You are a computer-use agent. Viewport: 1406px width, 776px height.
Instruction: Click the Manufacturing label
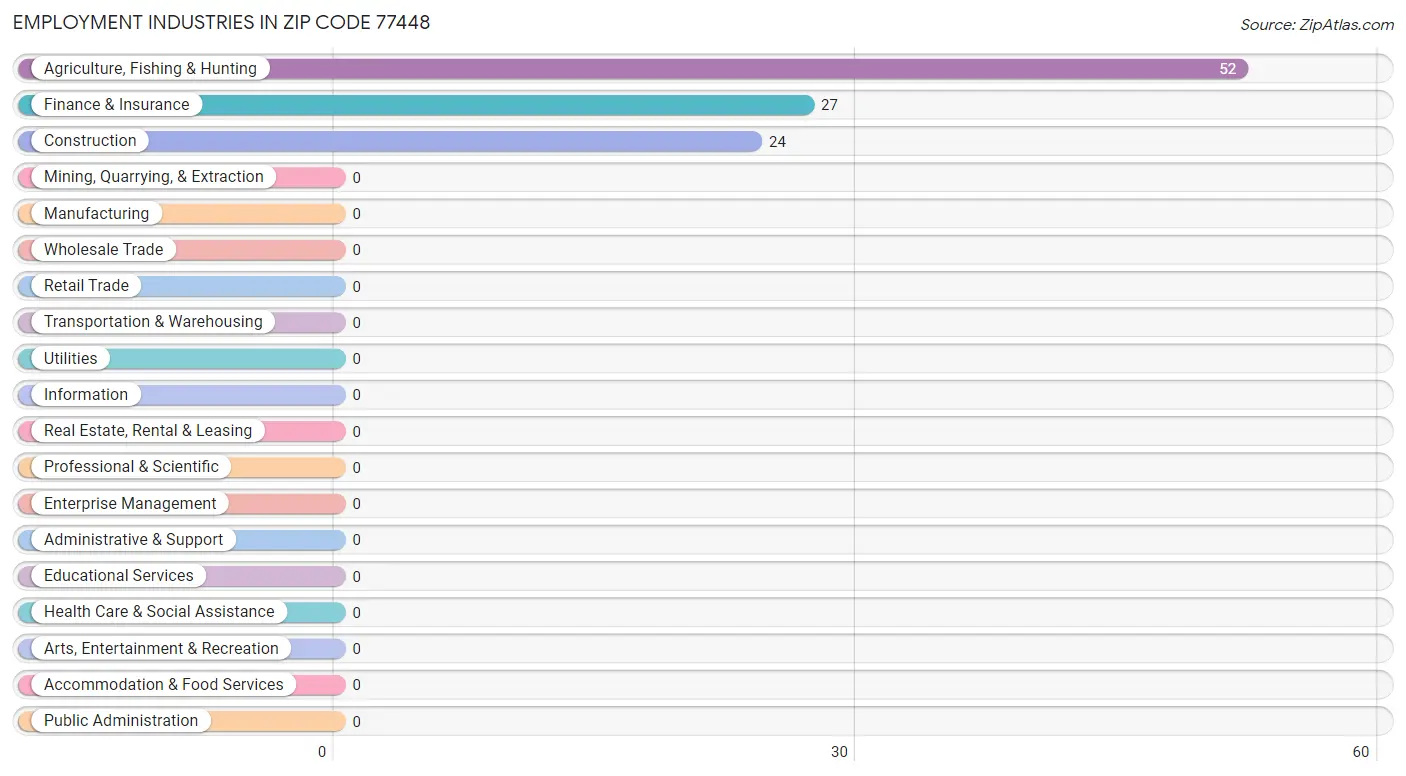96,214
